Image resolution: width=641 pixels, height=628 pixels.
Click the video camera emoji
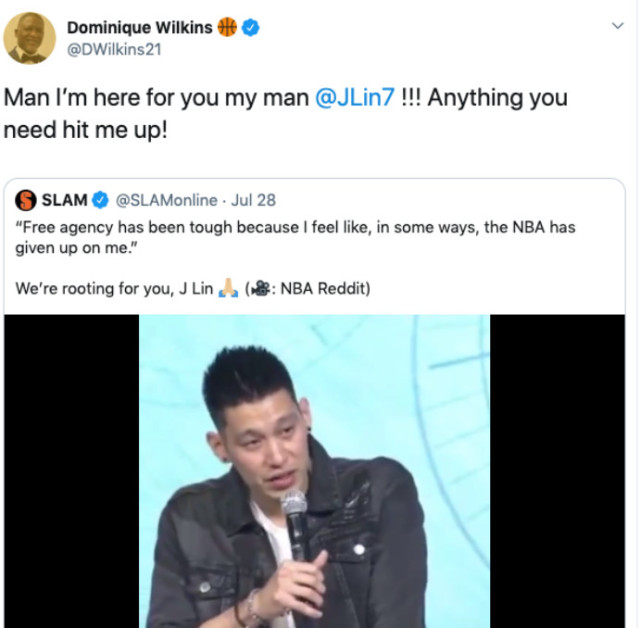click(x=260, y=288)
